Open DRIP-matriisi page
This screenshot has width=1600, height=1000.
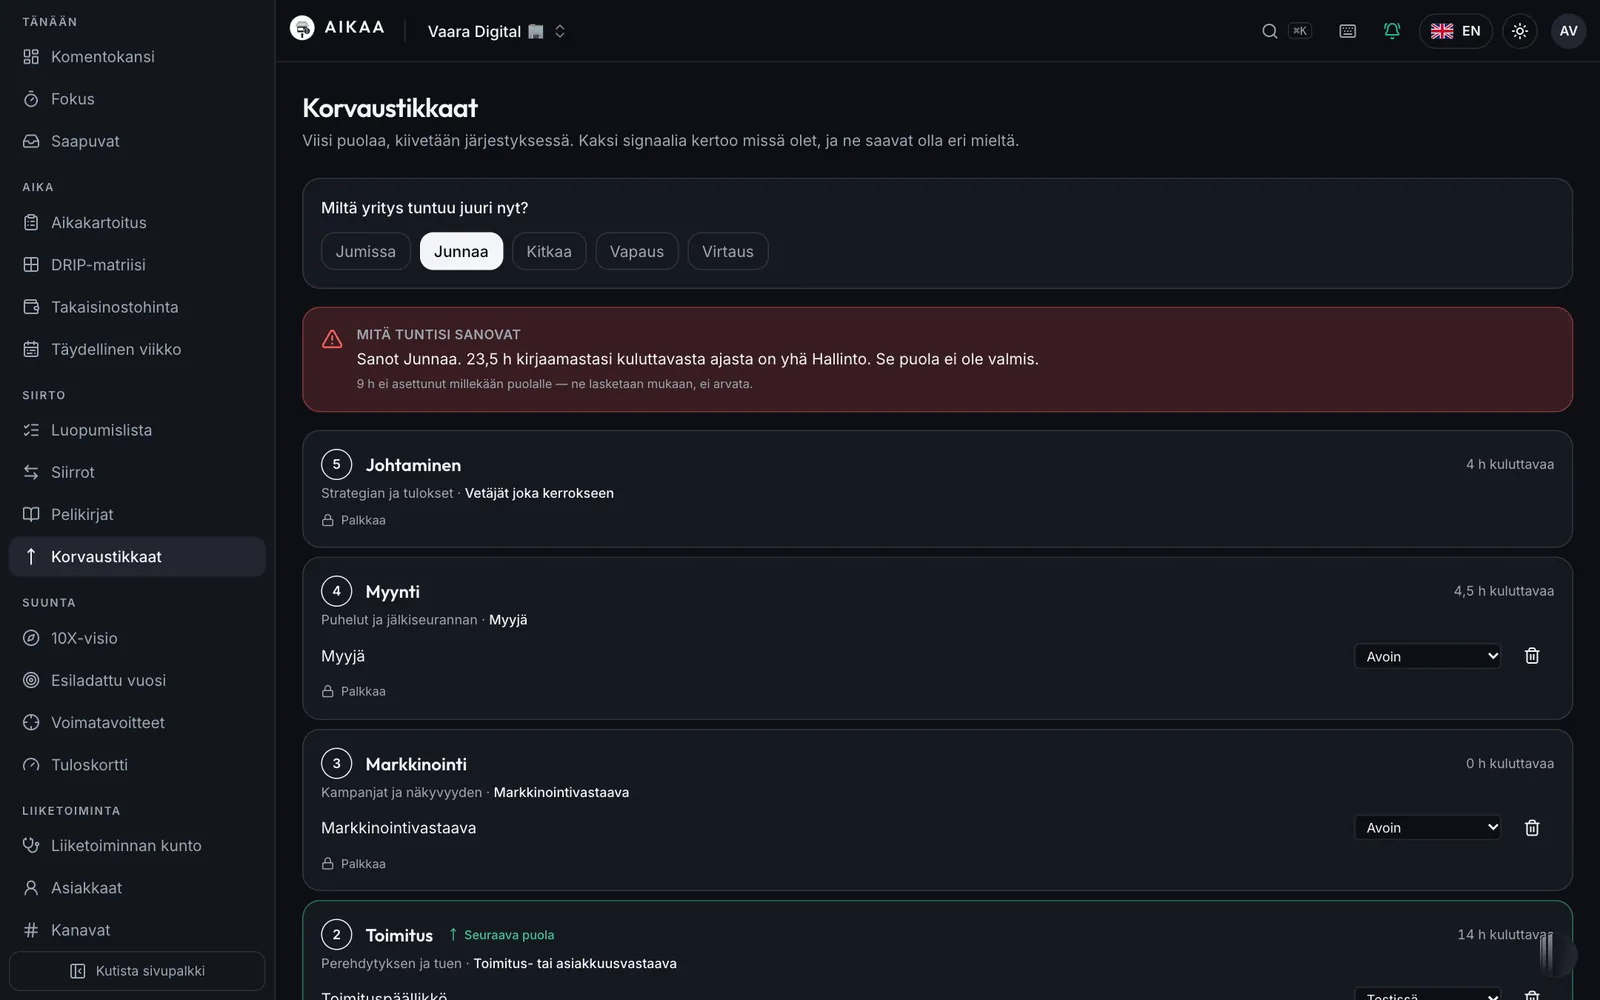pyautogui.click(x=137, y=265)
